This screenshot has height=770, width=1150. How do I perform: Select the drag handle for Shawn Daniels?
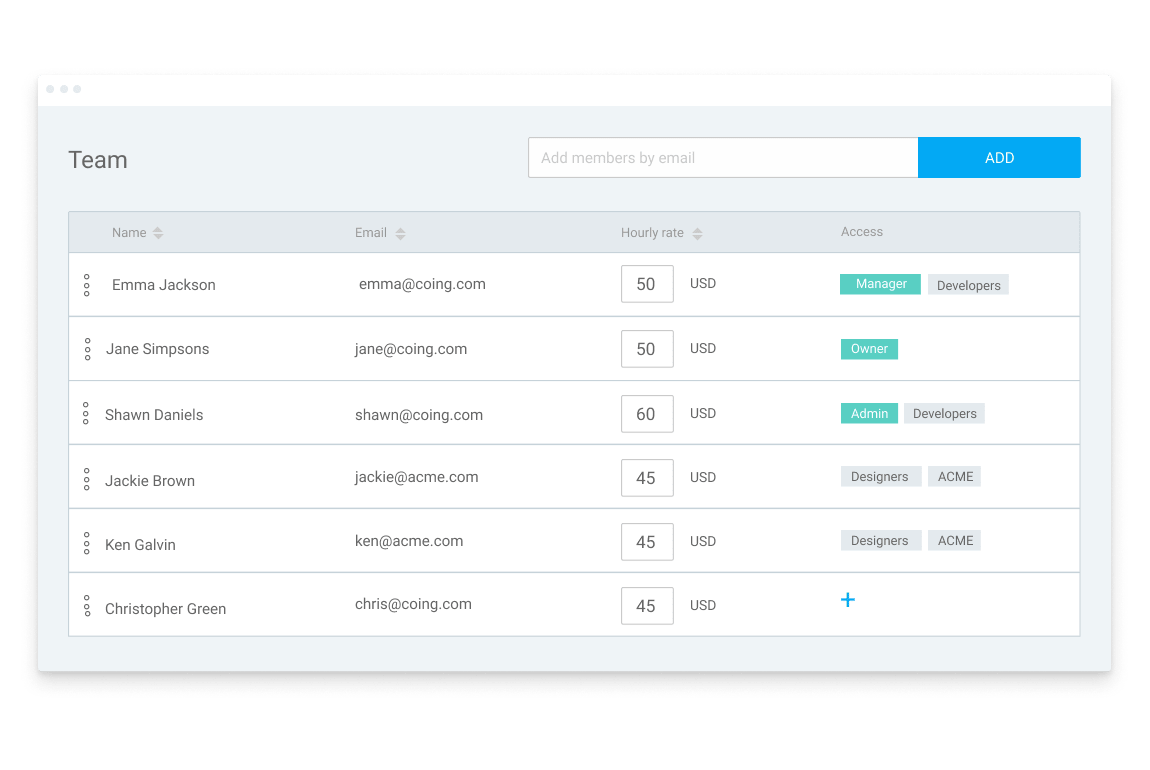coord(87,412)
